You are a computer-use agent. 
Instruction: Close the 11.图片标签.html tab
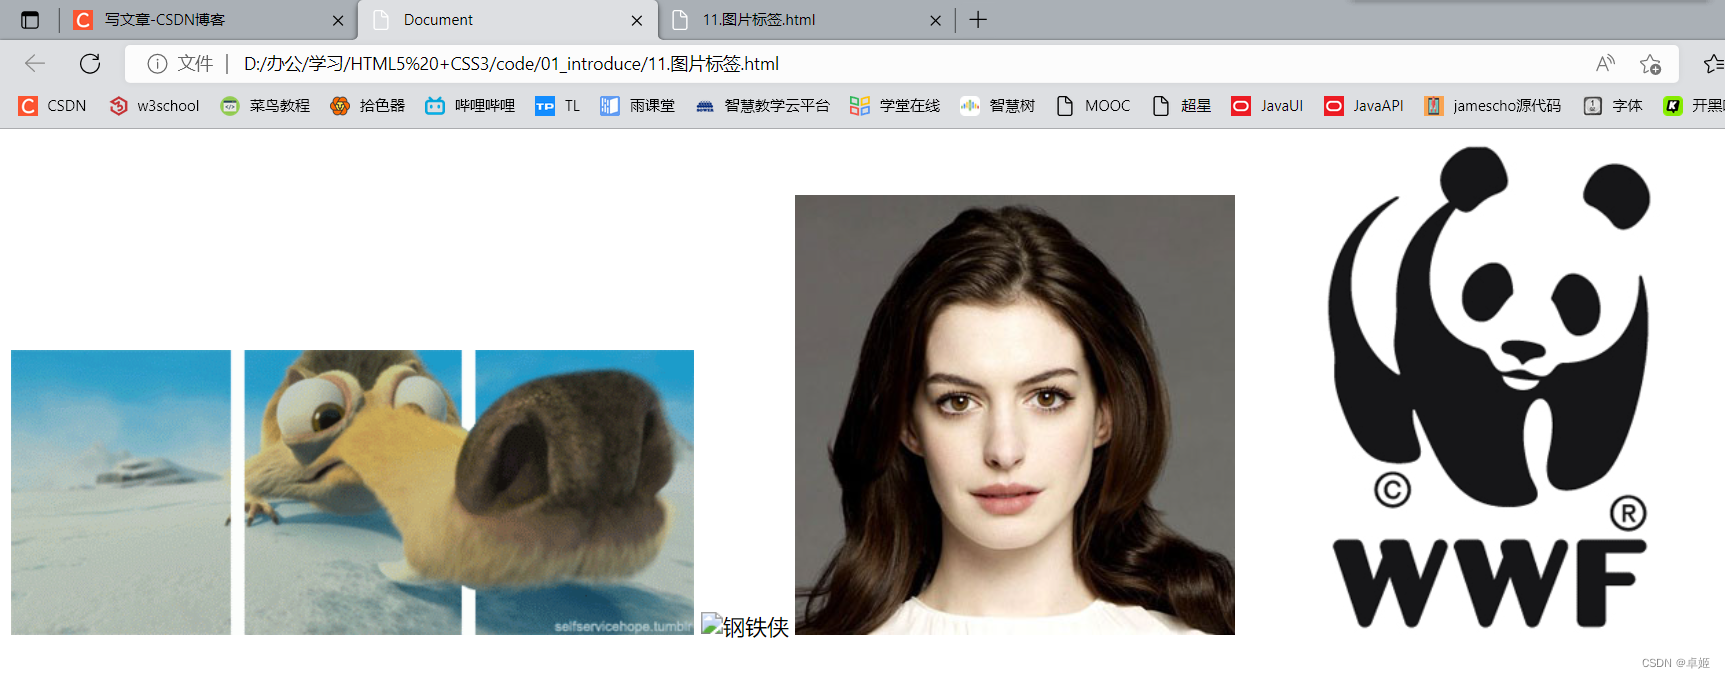[x=936, y=20]
